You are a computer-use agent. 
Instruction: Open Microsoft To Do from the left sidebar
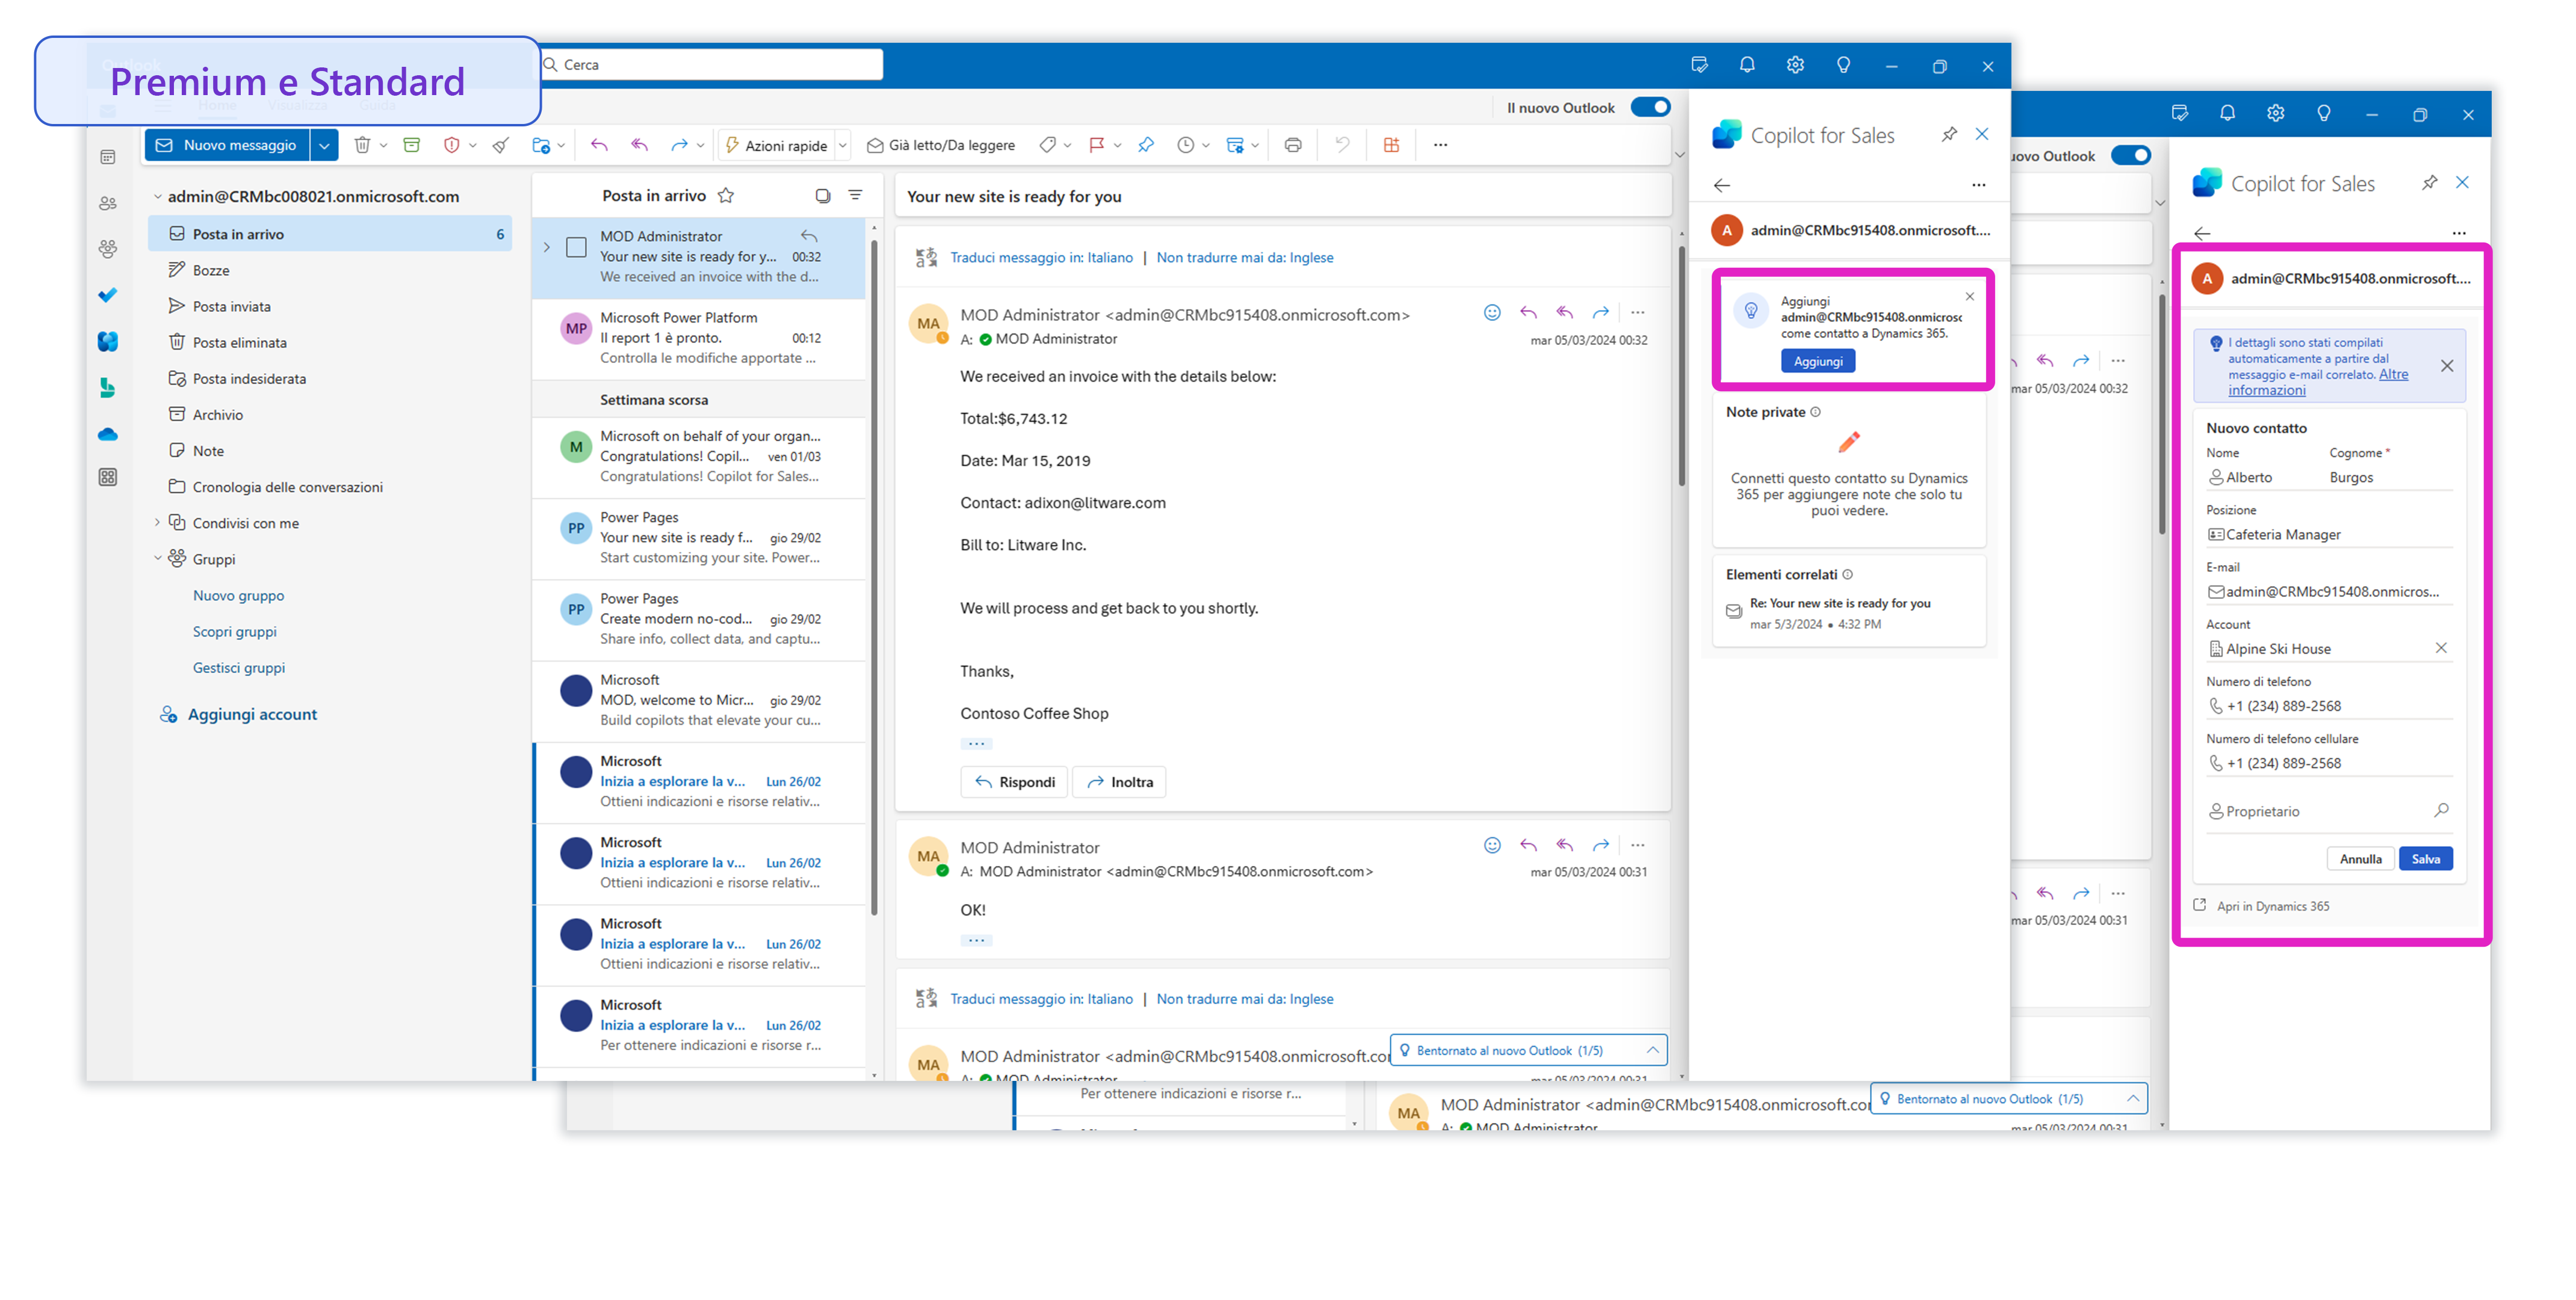coord(108,295)
